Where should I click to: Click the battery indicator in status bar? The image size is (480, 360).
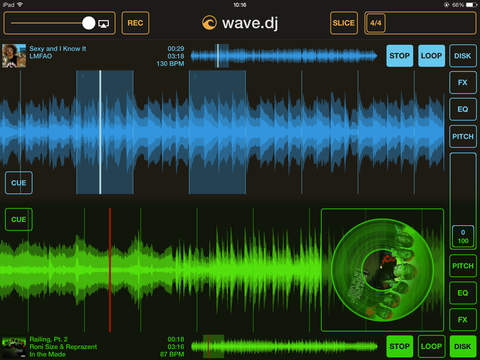coord(470,5)
